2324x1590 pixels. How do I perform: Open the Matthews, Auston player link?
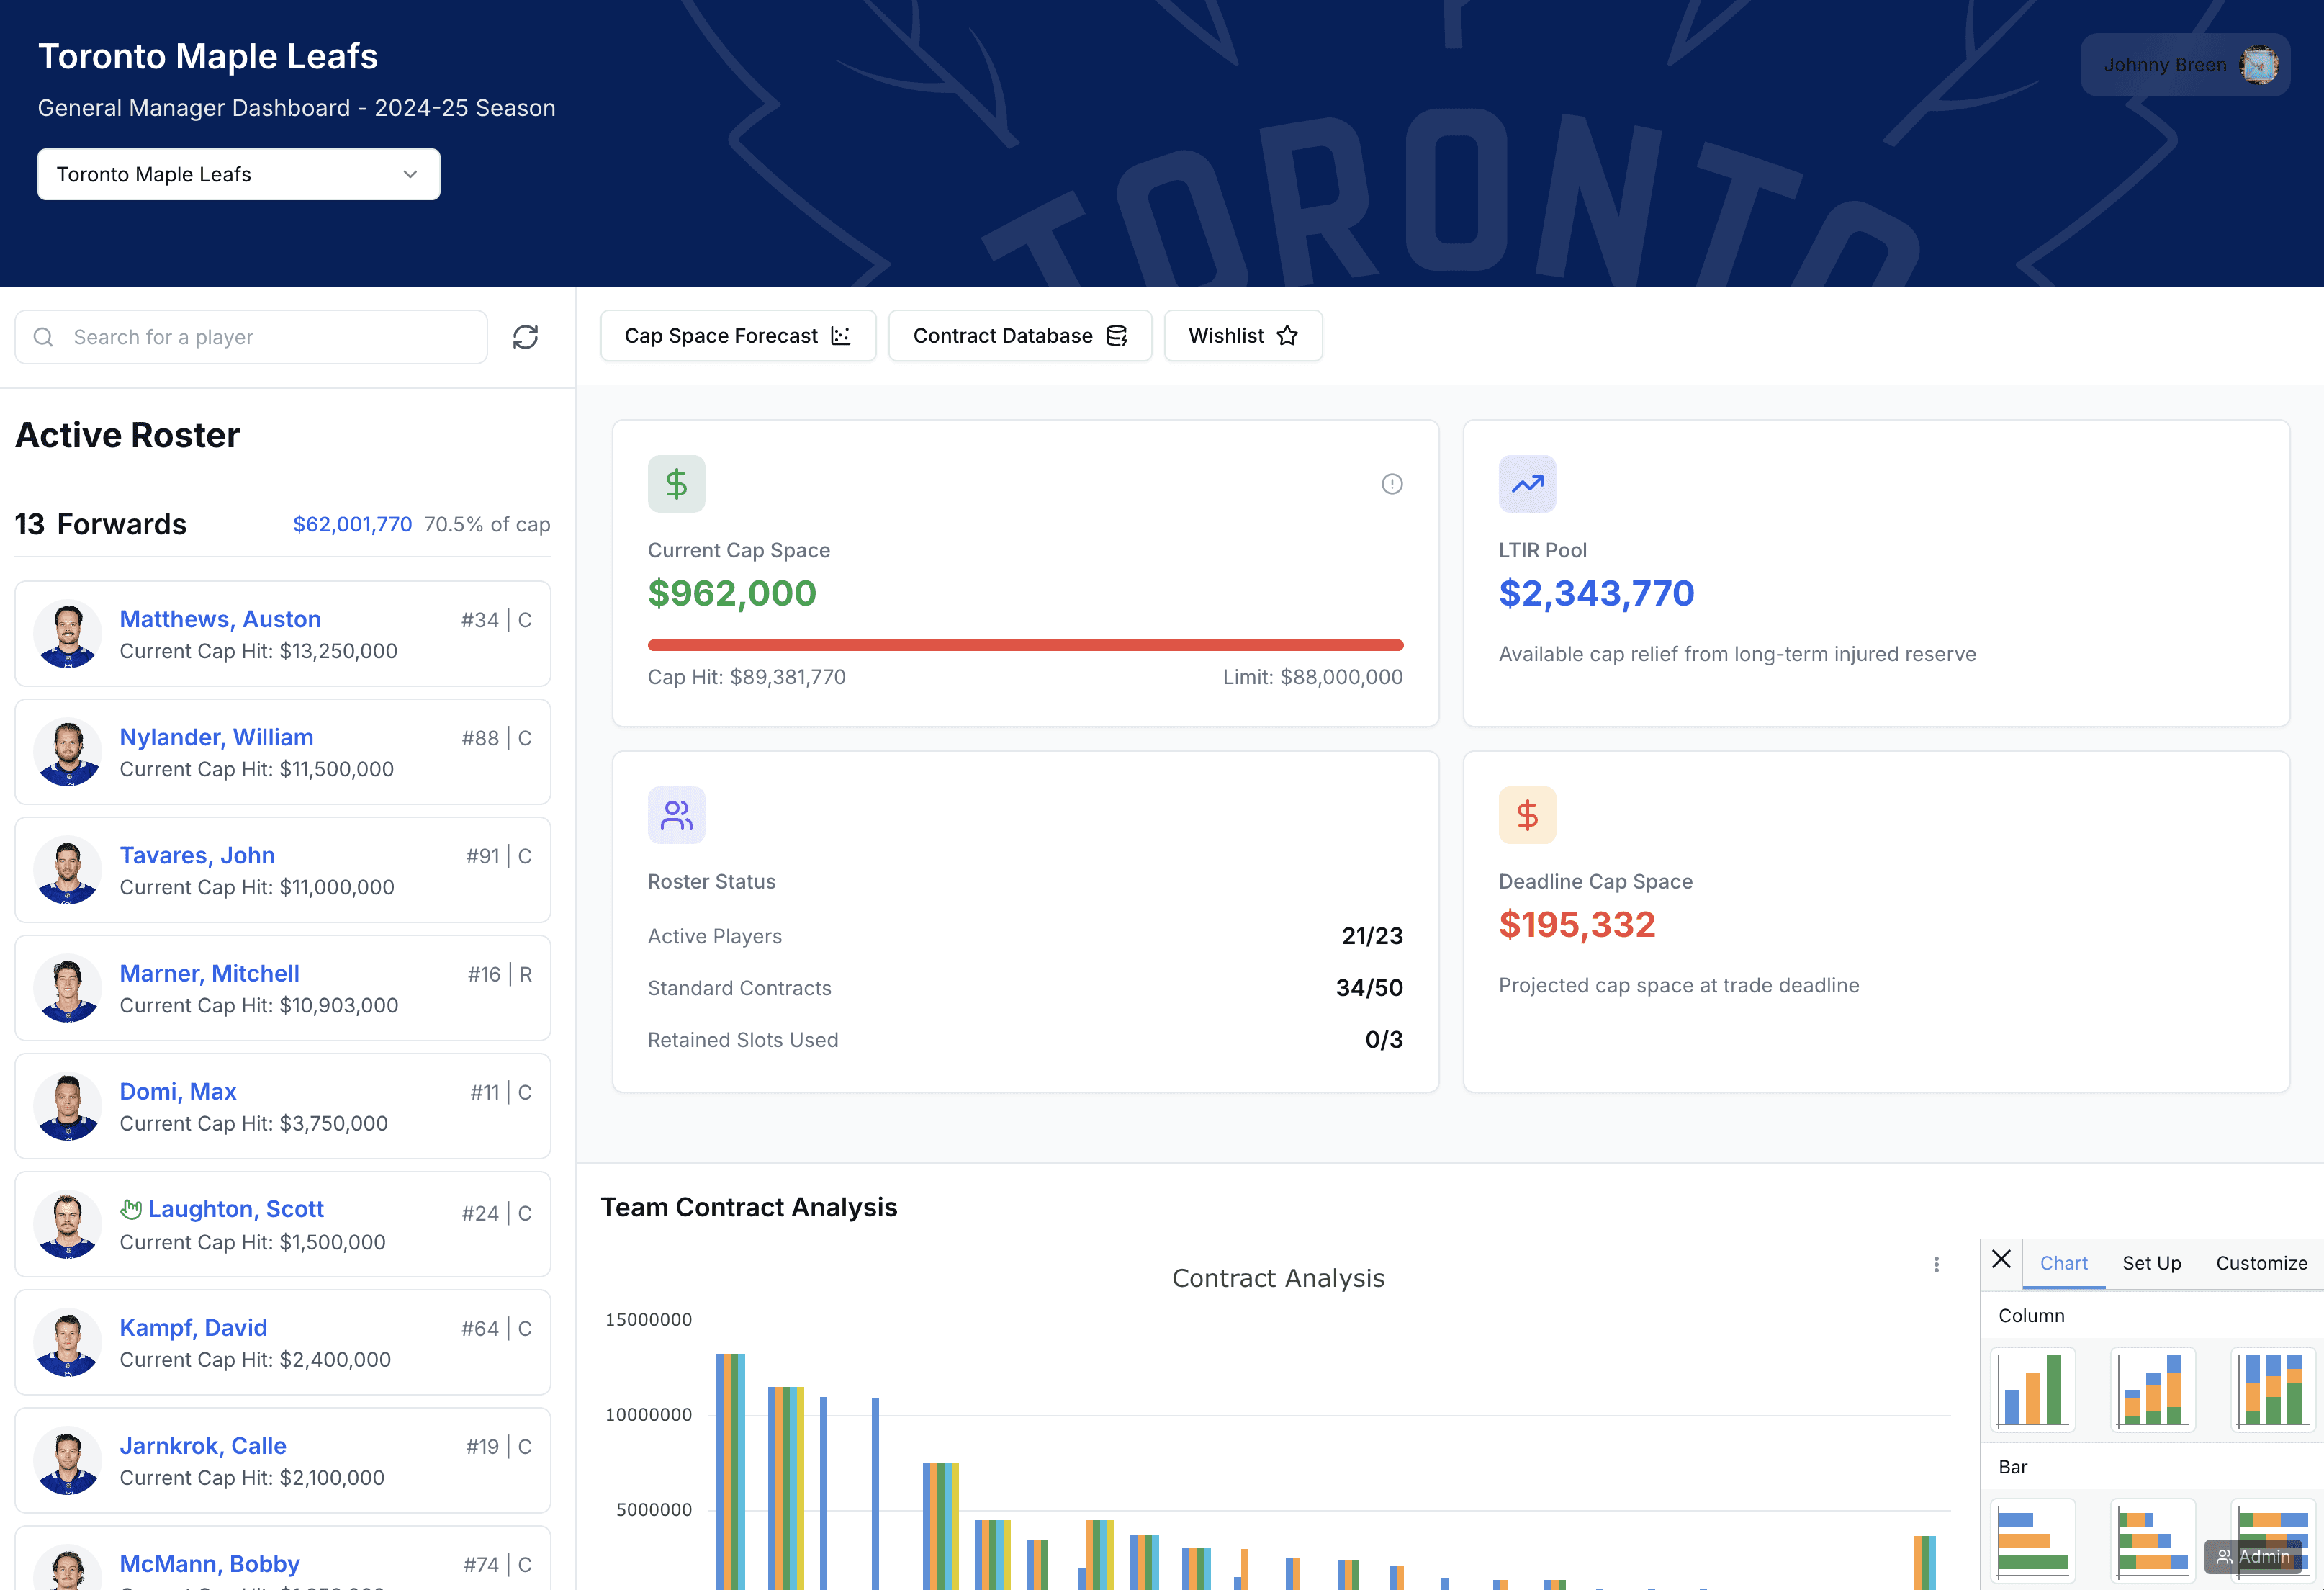[220, 619]
